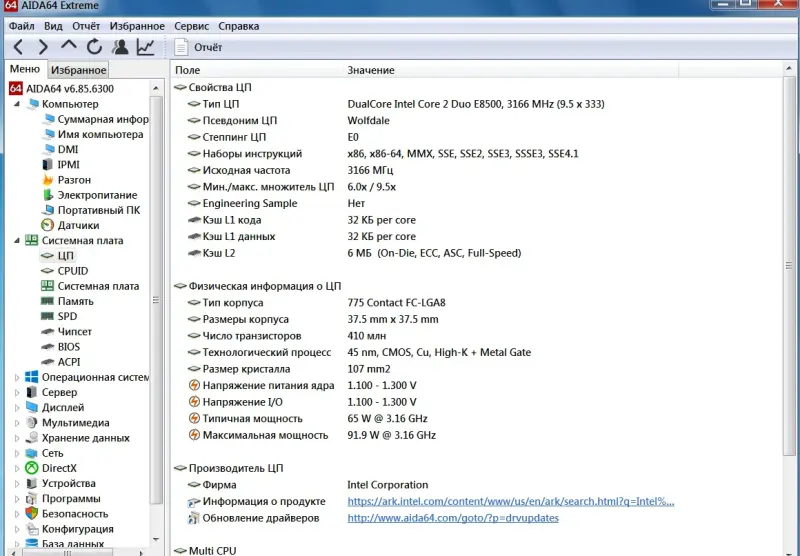The height and width of the screenshot is (556, 800).
Task: Open the Датчики gauge icon item
Action: (x=47, y=225)
